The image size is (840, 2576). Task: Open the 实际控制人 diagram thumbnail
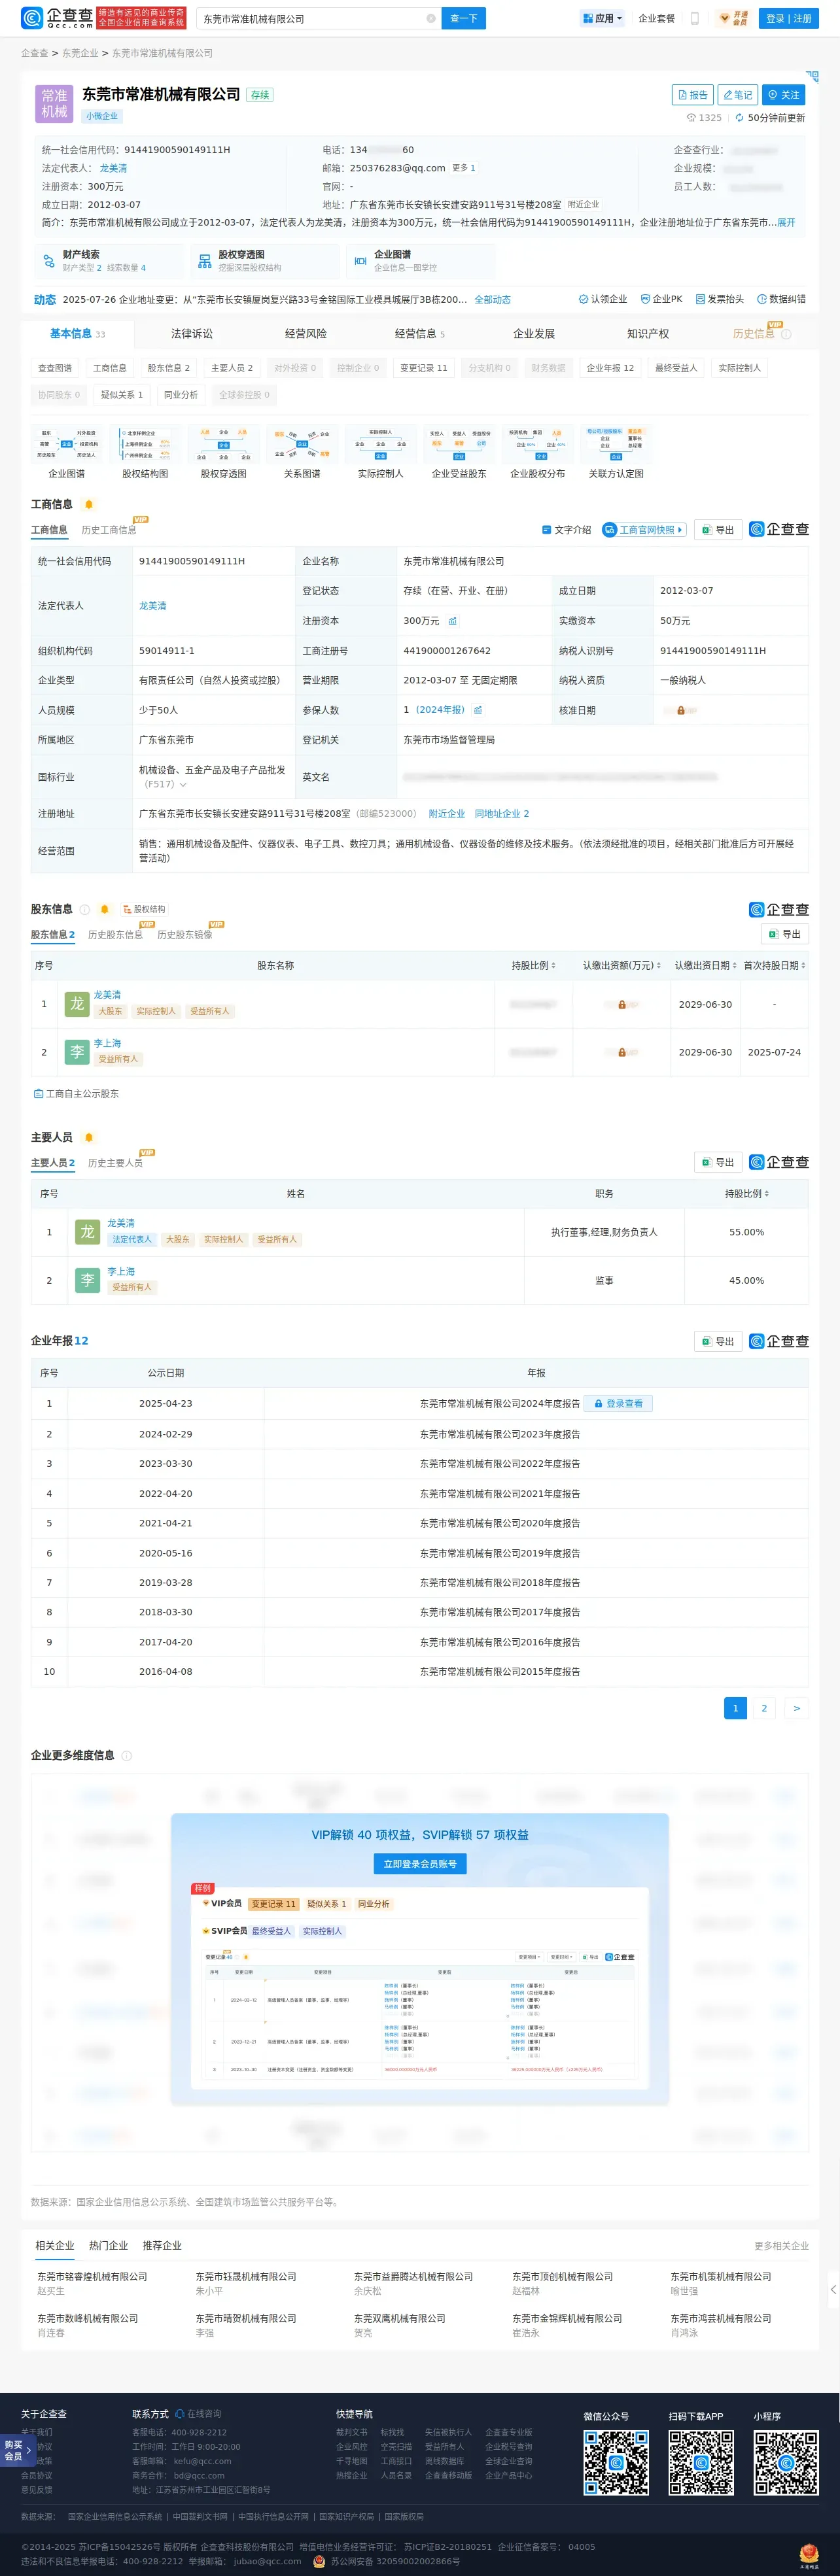[x=381, y=452]
